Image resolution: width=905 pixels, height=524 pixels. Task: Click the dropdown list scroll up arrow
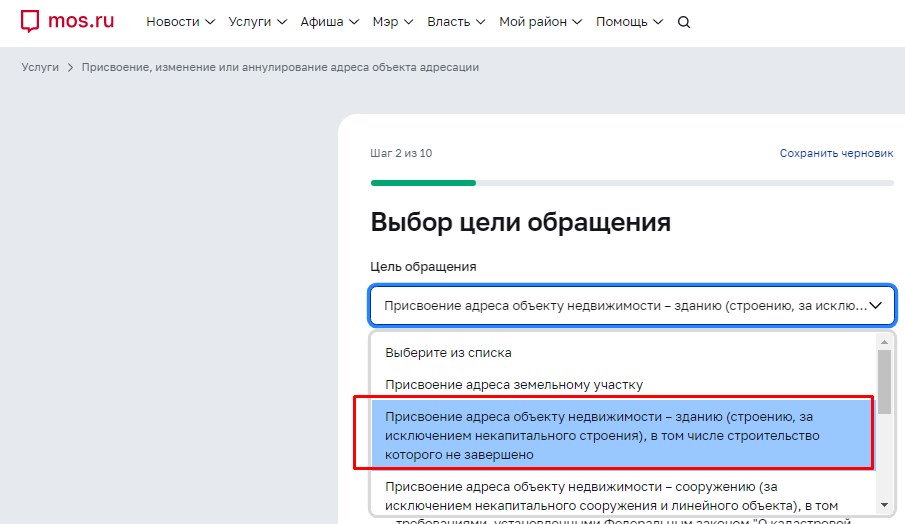(884, 342)
